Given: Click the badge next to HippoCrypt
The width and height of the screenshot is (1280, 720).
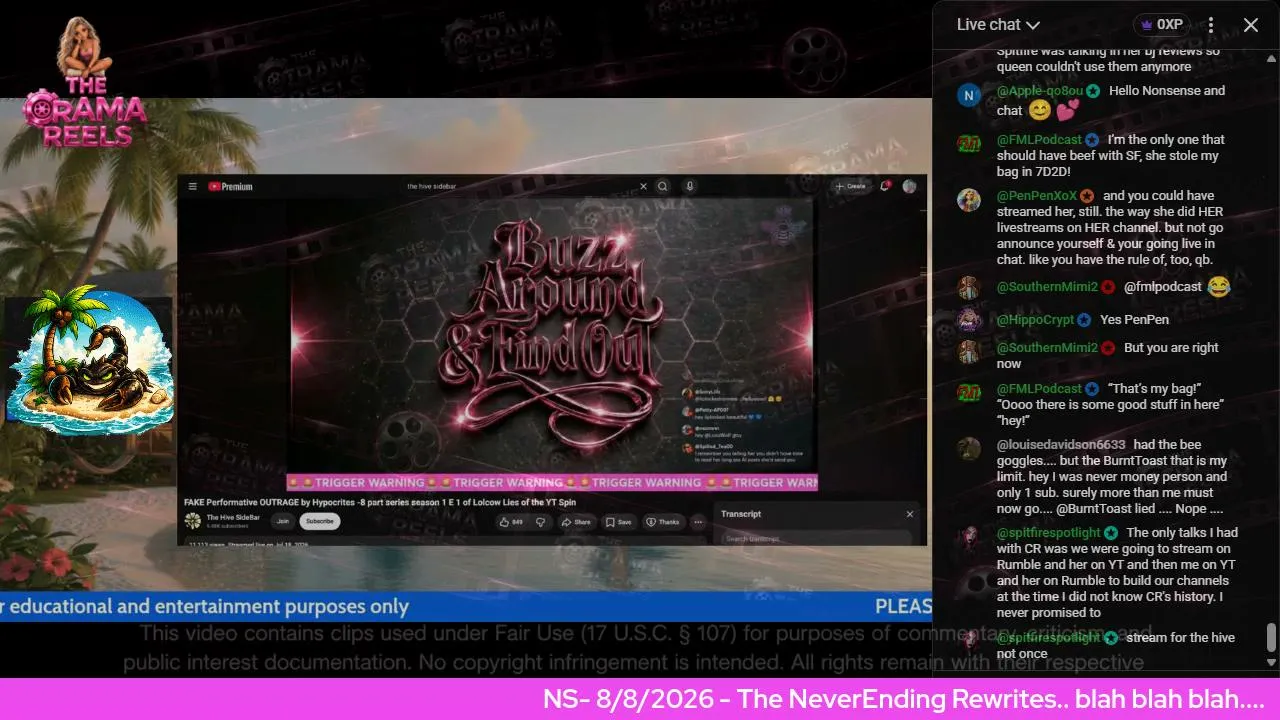Looking at the screenshot, I should point(1084,320).
